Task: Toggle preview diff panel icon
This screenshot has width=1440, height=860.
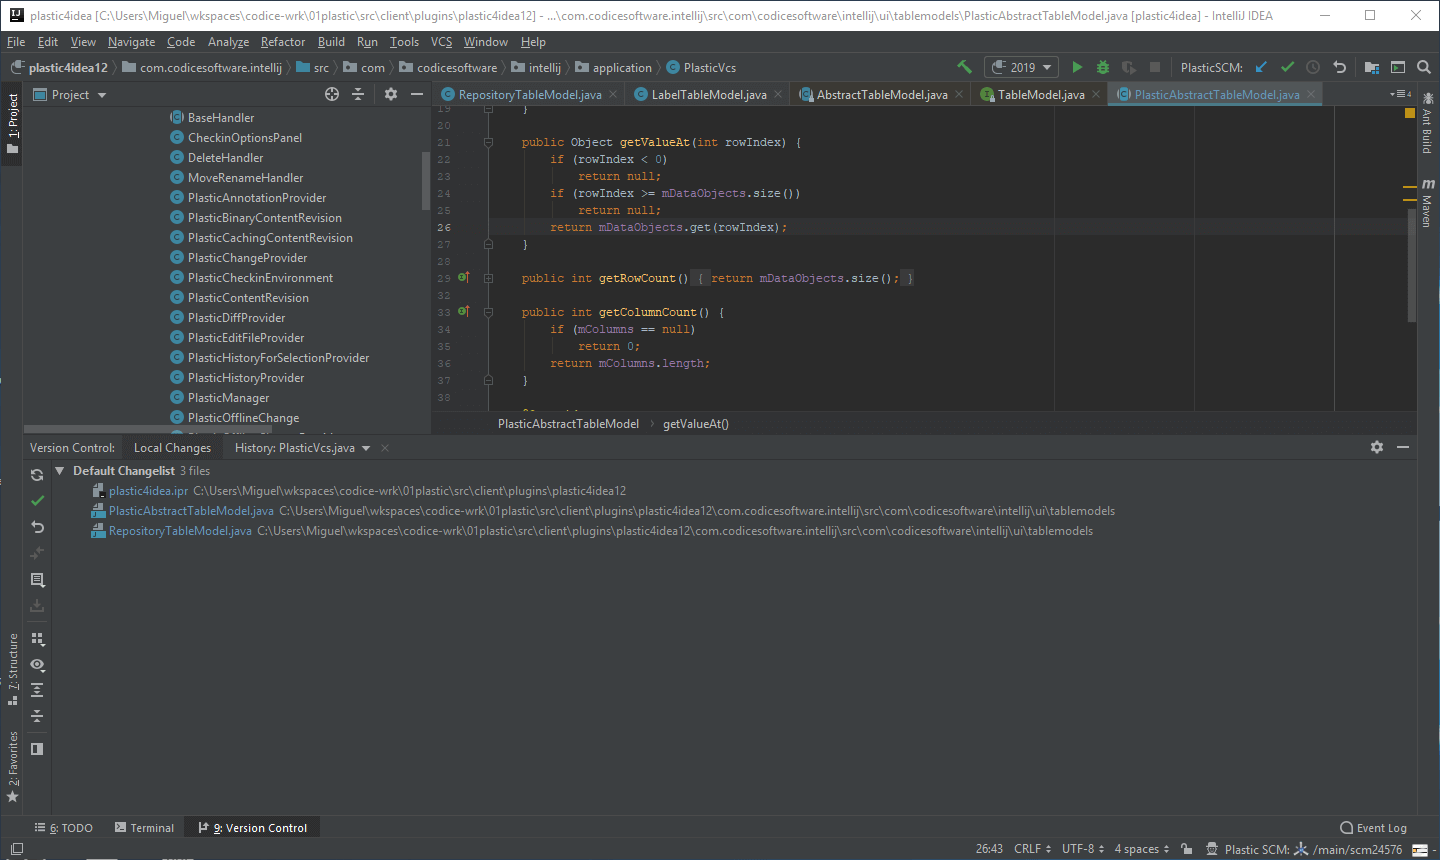Action: (37, 749)
